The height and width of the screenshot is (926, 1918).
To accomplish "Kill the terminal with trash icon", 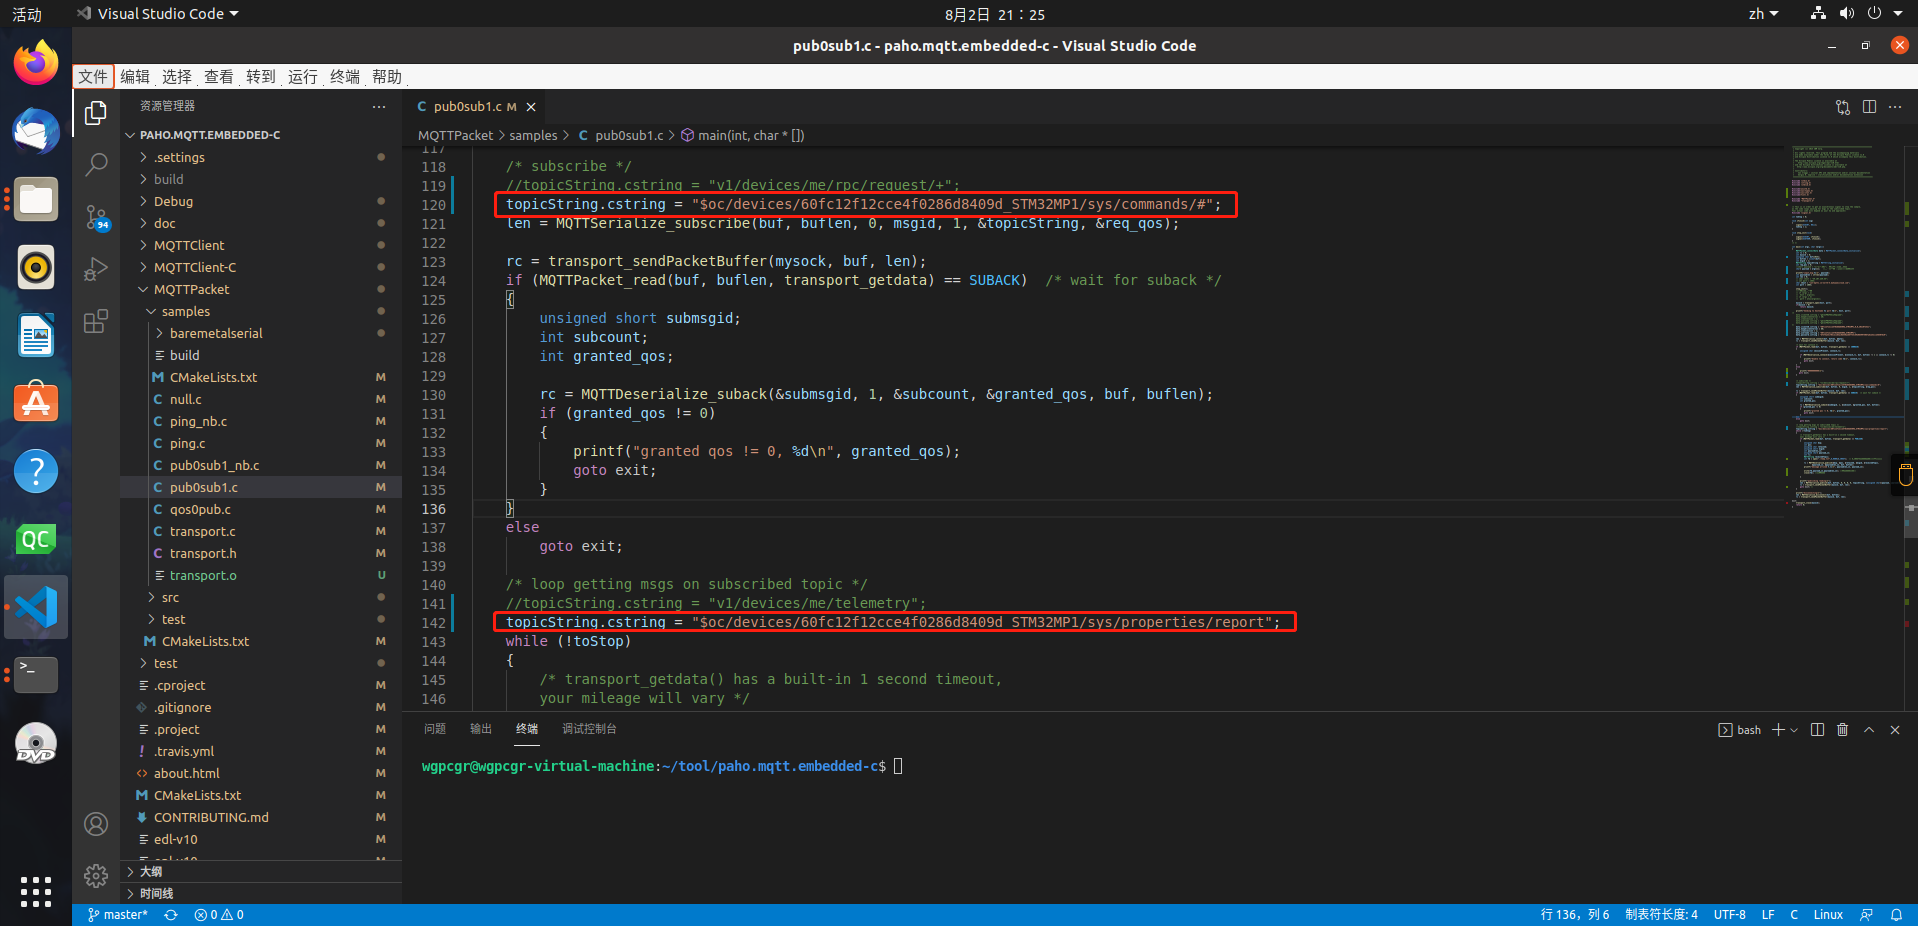I will tap(1843, 730).
